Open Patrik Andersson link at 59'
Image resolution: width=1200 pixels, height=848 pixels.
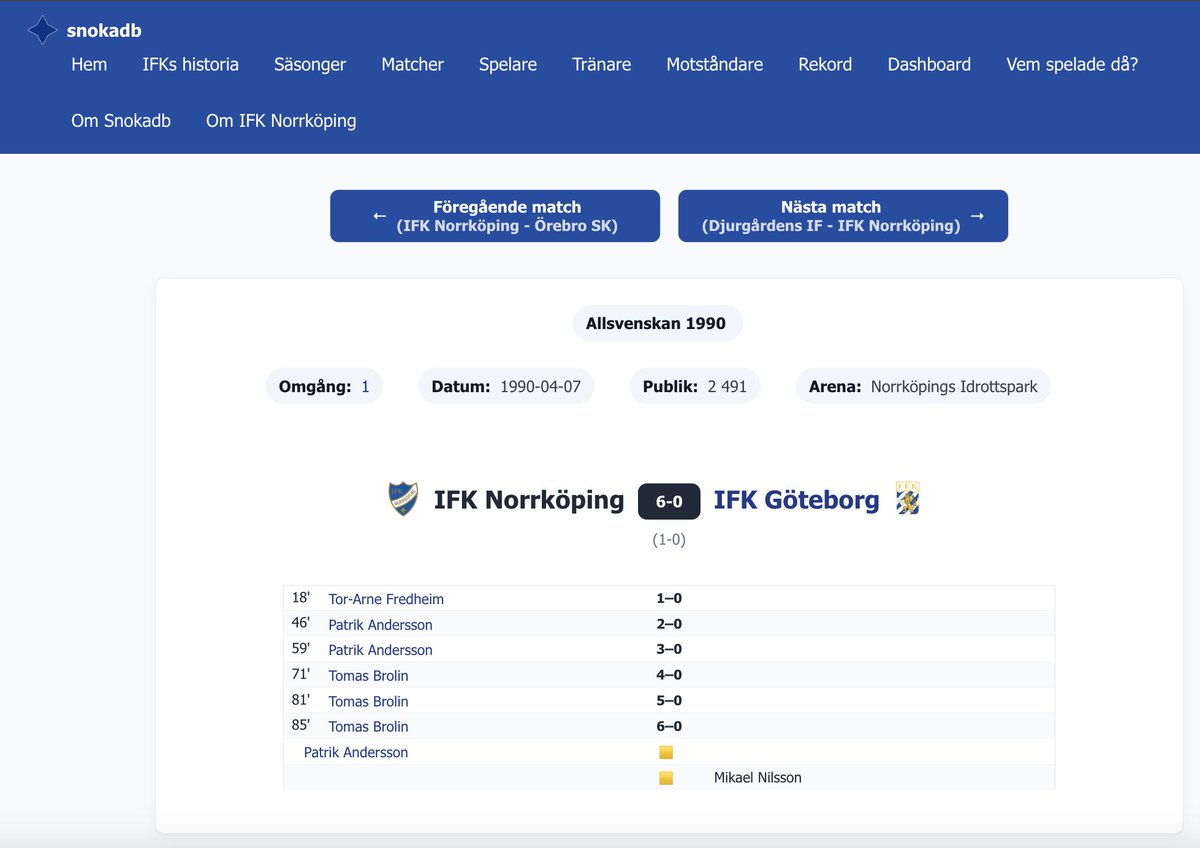click(x=380, y=650)
